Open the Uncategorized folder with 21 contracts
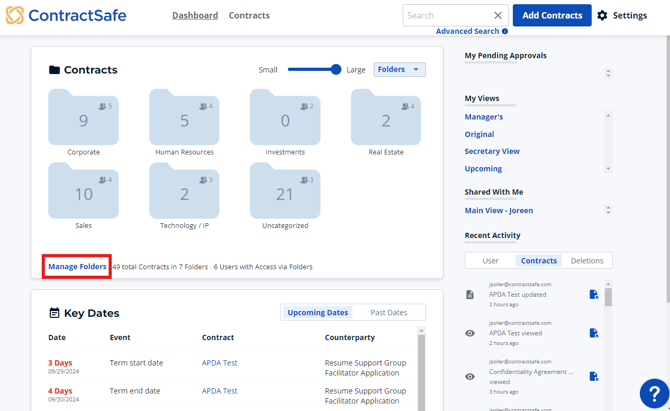 tap(285, 191)
